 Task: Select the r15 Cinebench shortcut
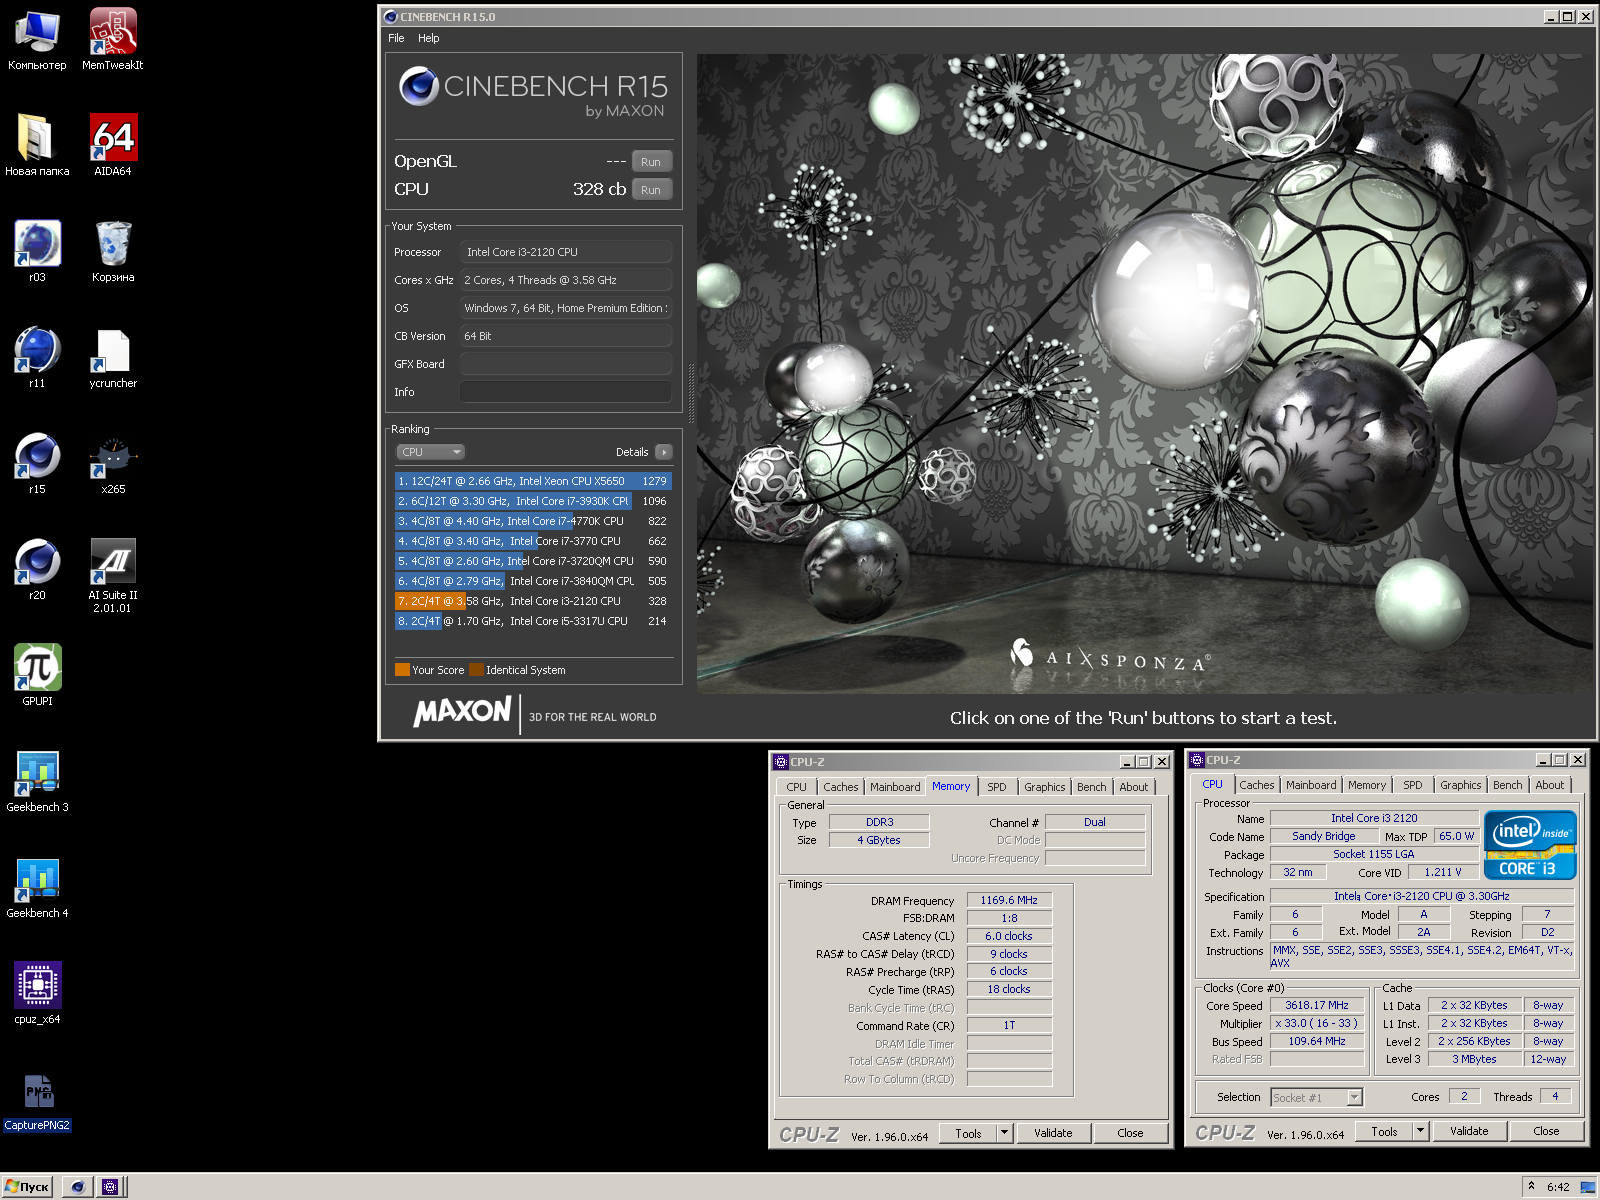point(37,464)
